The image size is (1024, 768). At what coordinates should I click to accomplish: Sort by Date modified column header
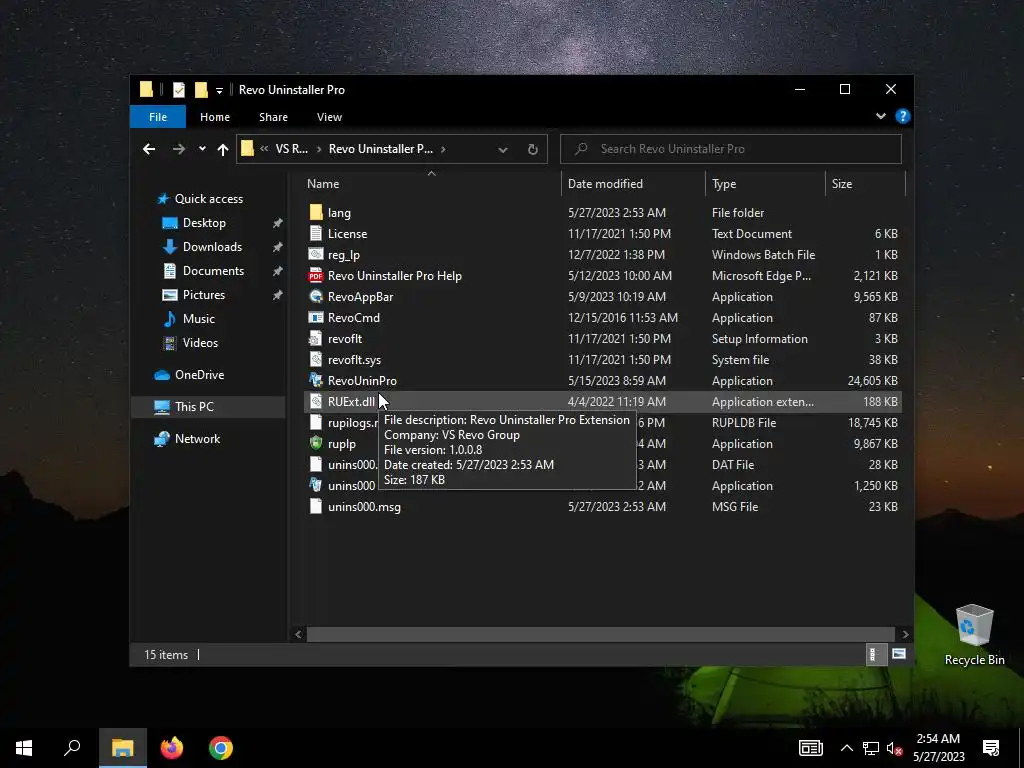click(633, 184)
